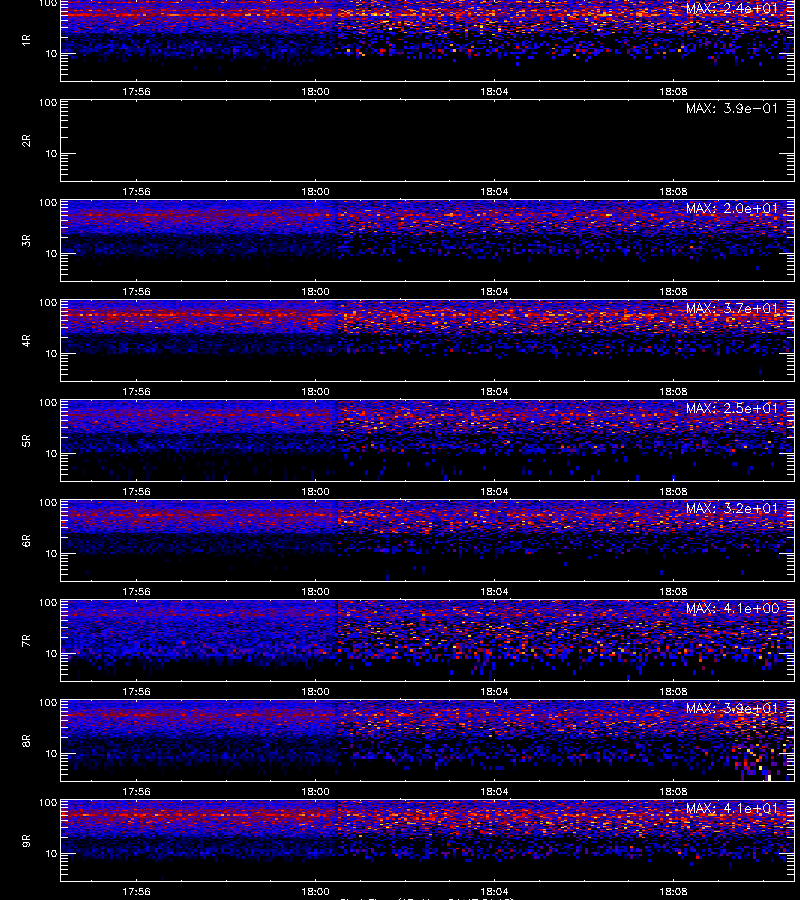Click the 18:04 tick label below panel 3R
Image resolution: width=800 pixels, height=900 pixels.
pyautogui.click(x=494, y=292)
